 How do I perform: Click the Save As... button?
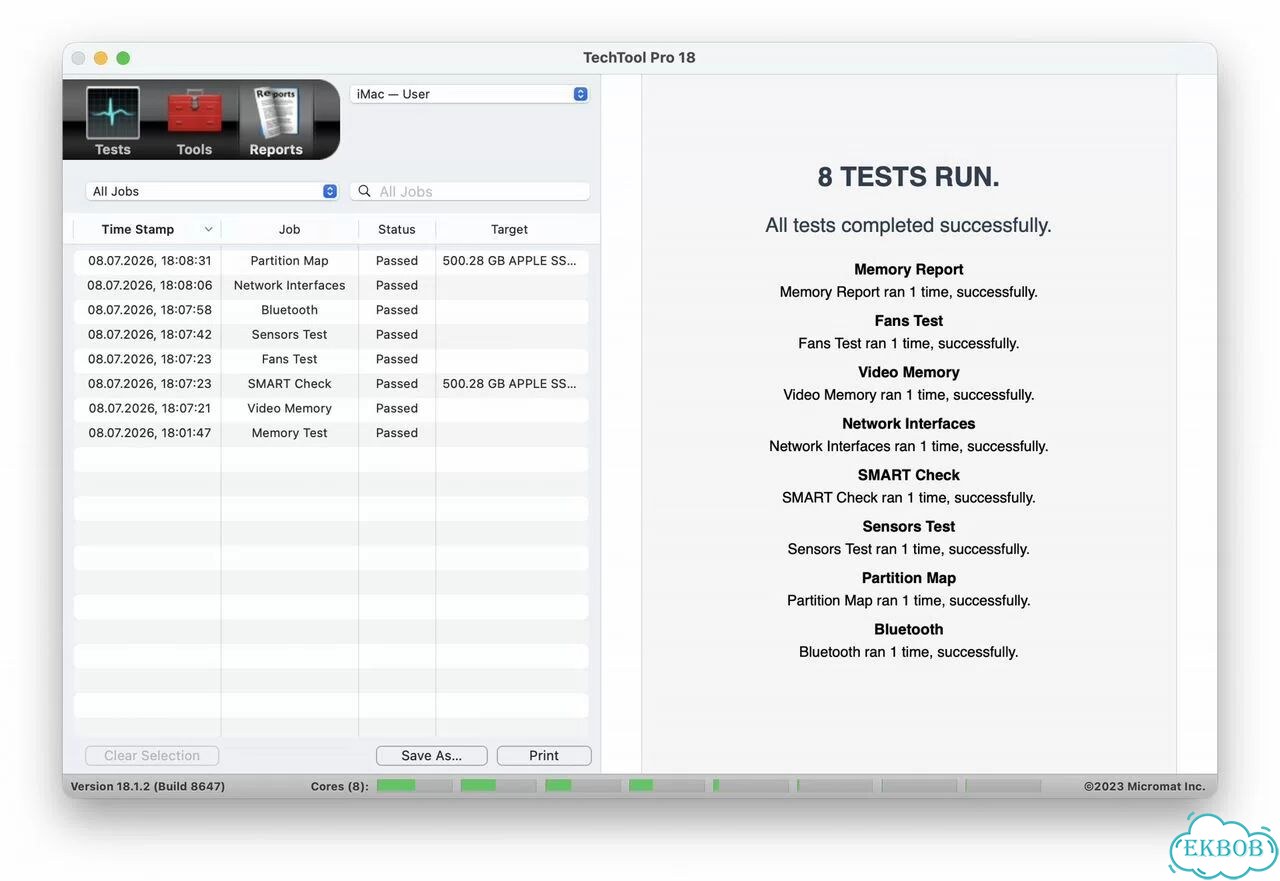432,756
